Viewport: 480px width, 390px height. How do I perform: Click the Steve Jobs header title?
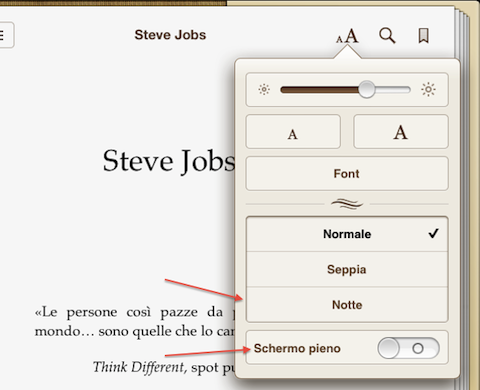click(x=170, y=35)
